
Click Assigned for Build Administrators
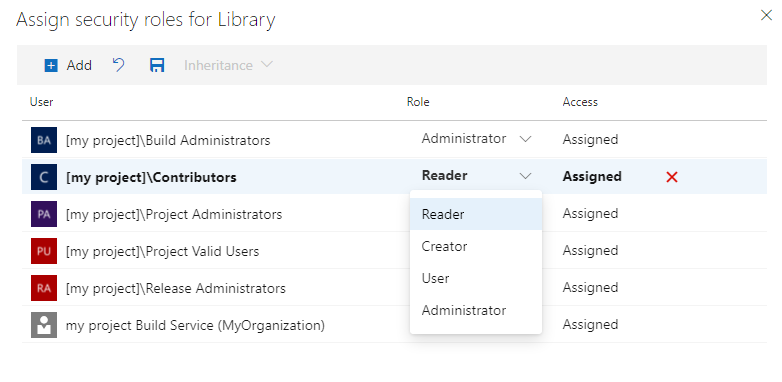pos(590,139)
